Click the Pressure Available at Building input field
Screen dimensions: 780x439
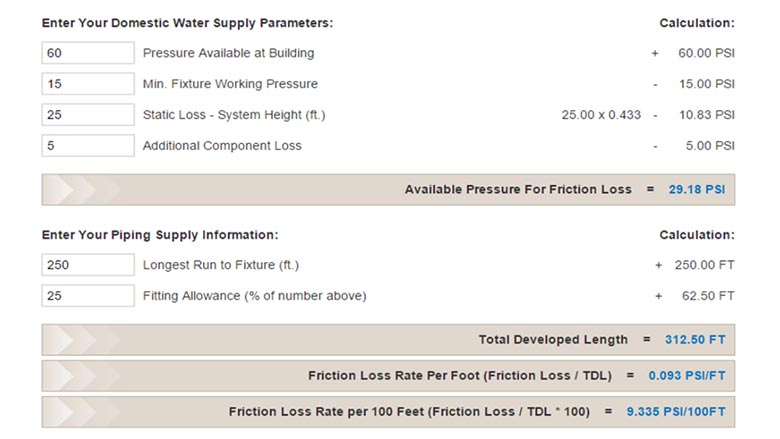(88, 53)
